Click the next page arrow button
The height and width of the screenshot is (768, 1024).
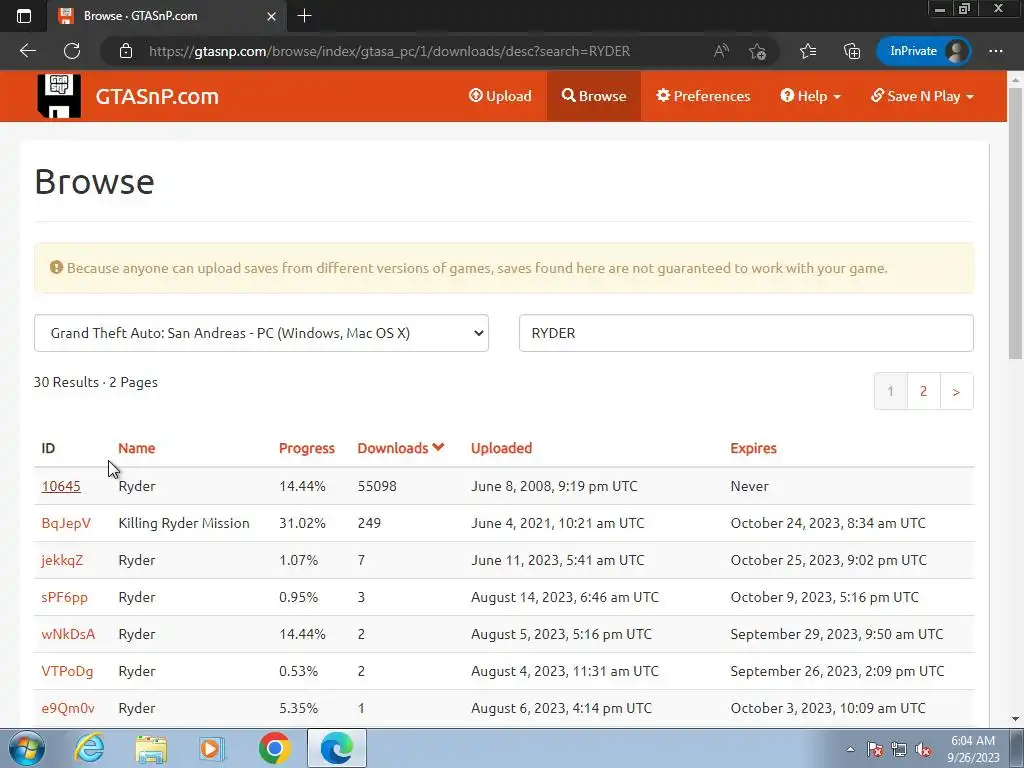[x=957, y=391]
